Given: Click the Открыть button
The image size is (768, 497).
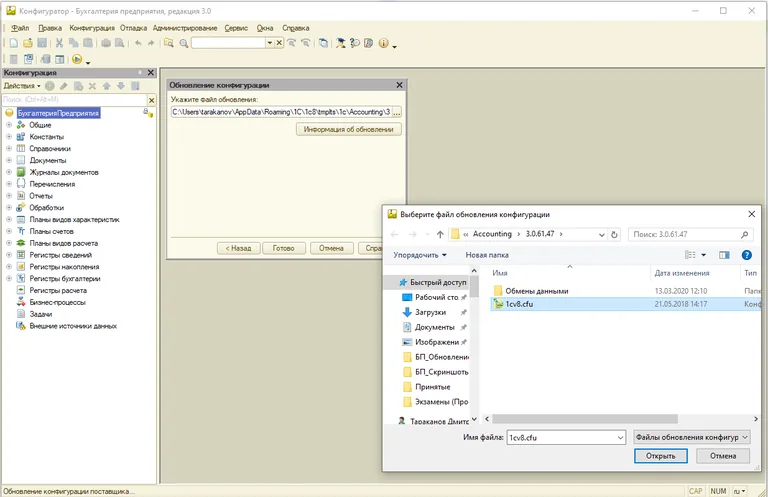Looking at the screenshot, I should tap(660, 456).
